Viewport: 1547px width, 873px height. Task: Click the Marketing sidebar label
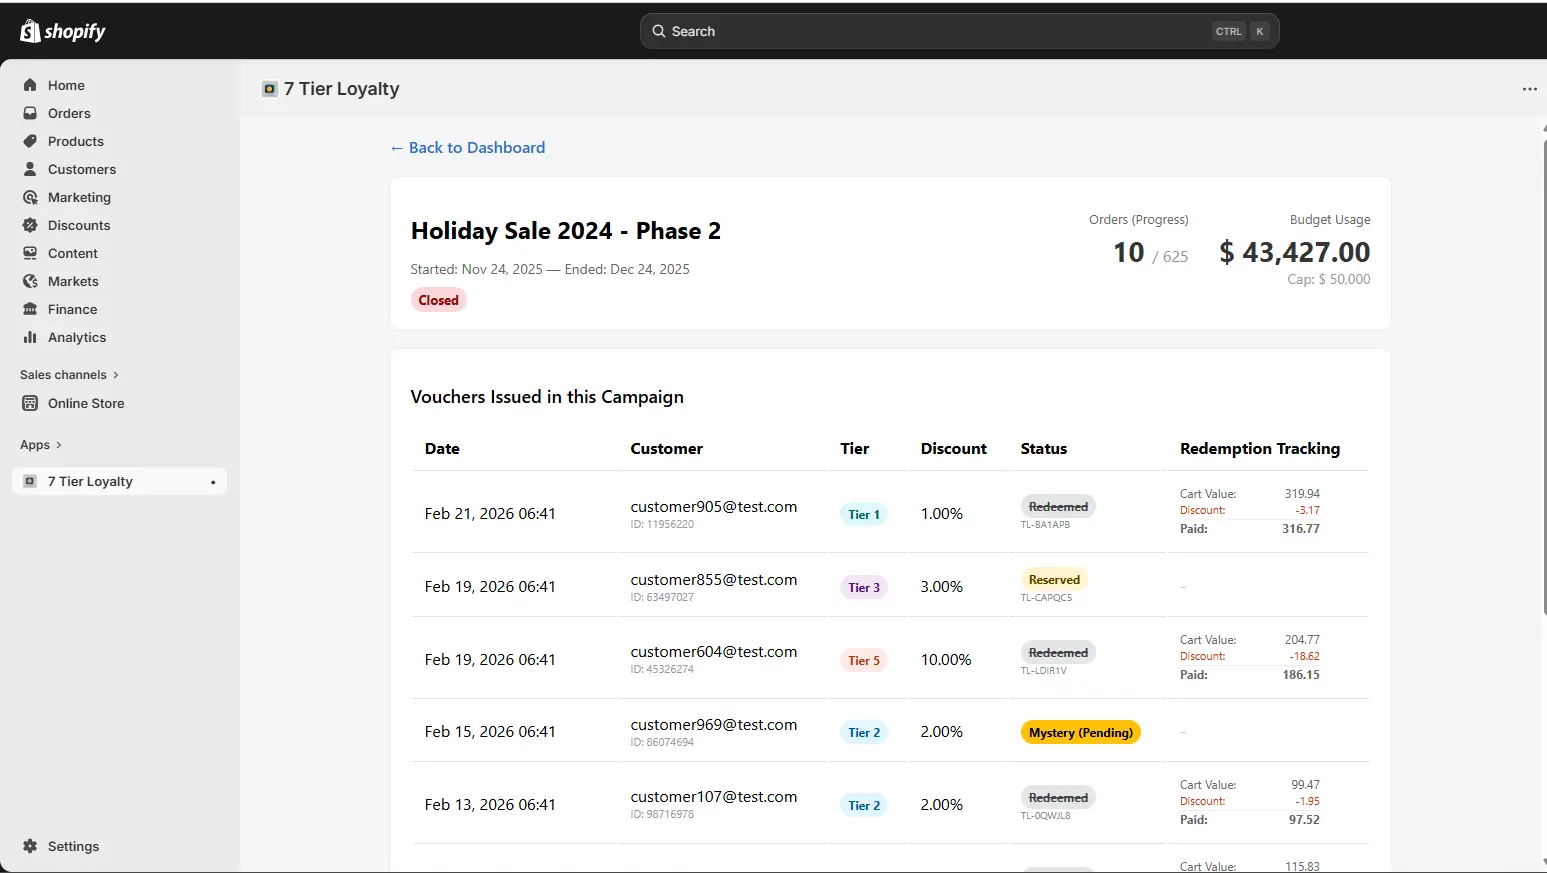[79, 197]
